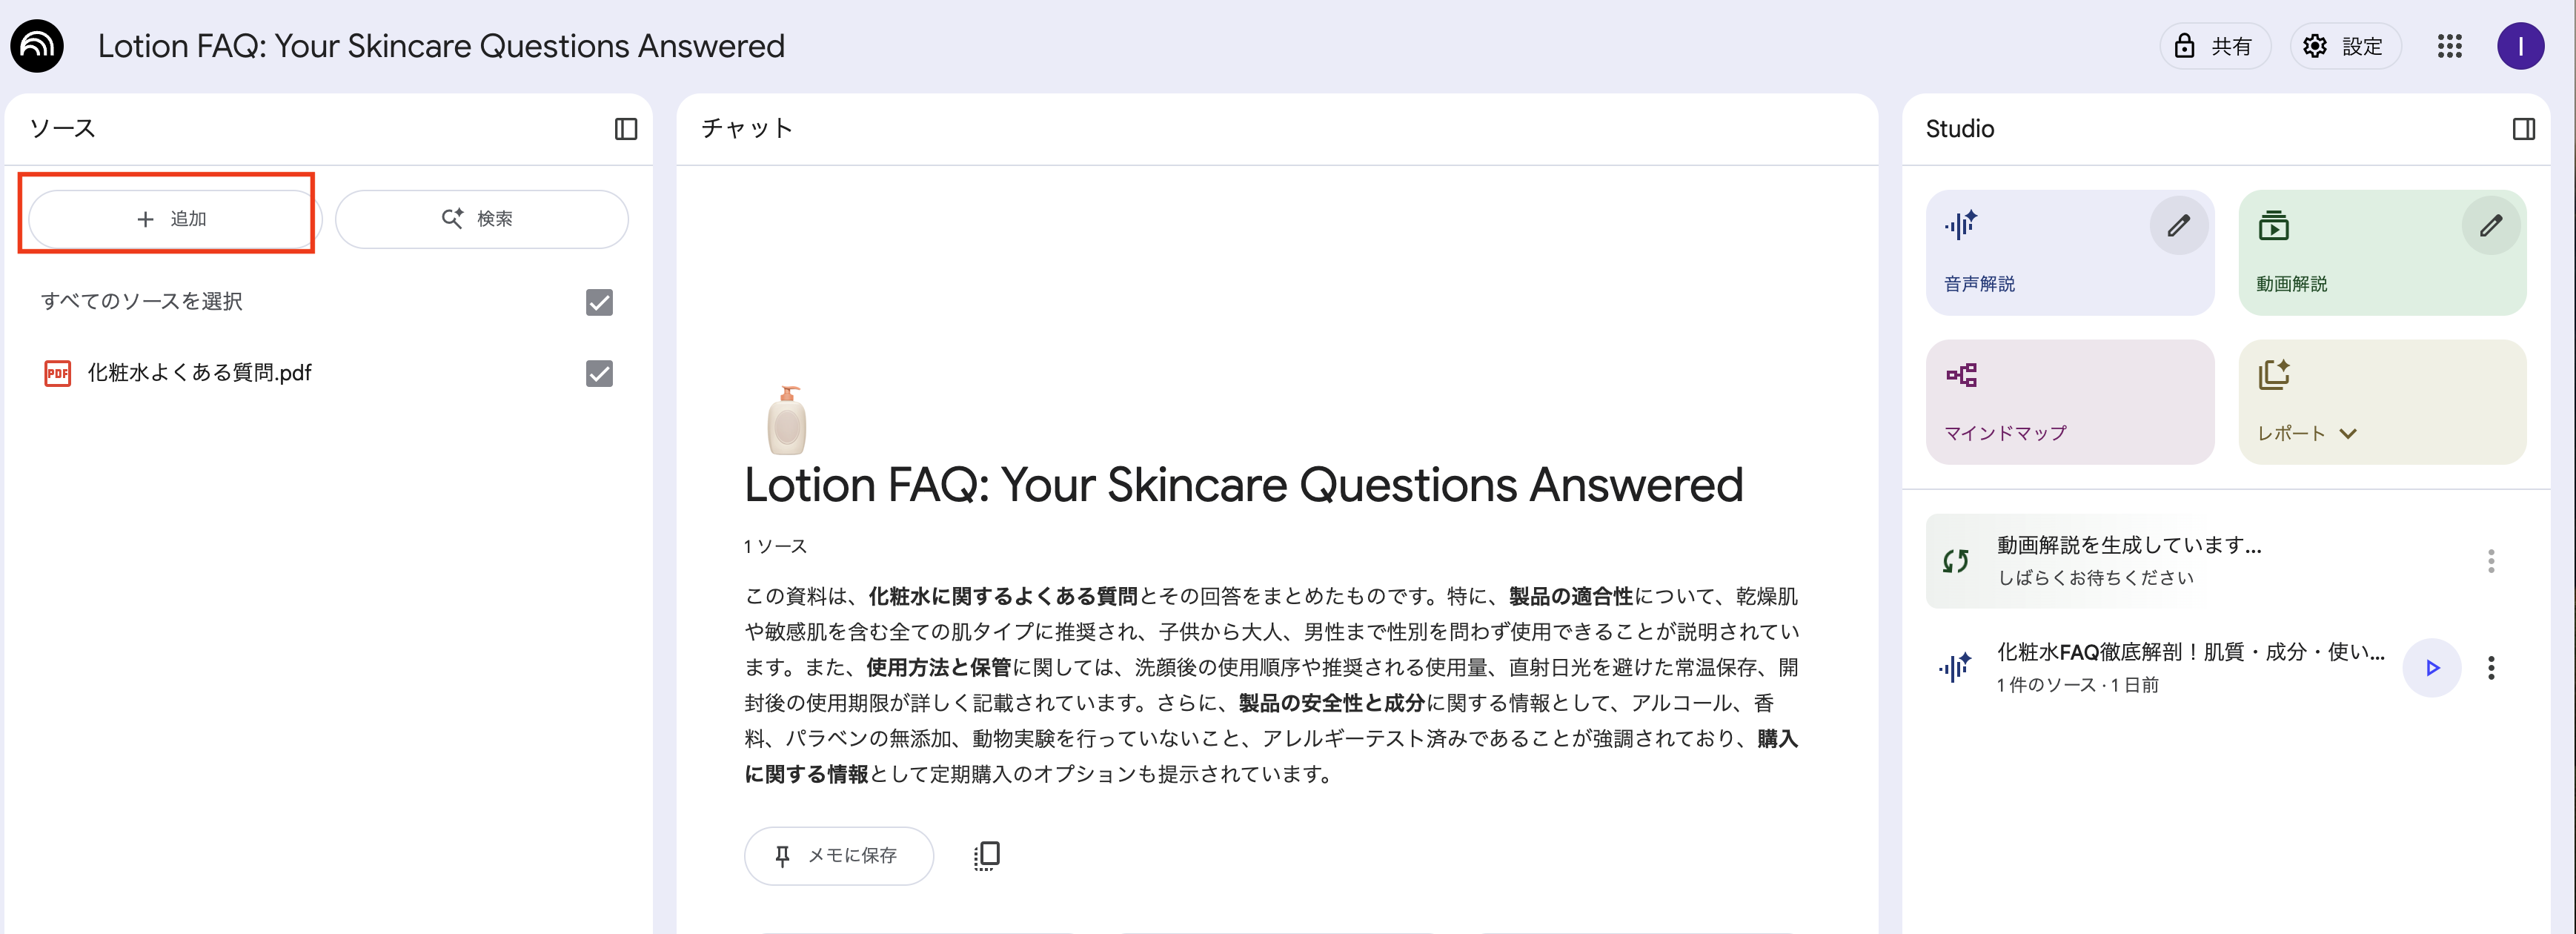
Task: Open the user account avatar
Action: [2520, 46]
